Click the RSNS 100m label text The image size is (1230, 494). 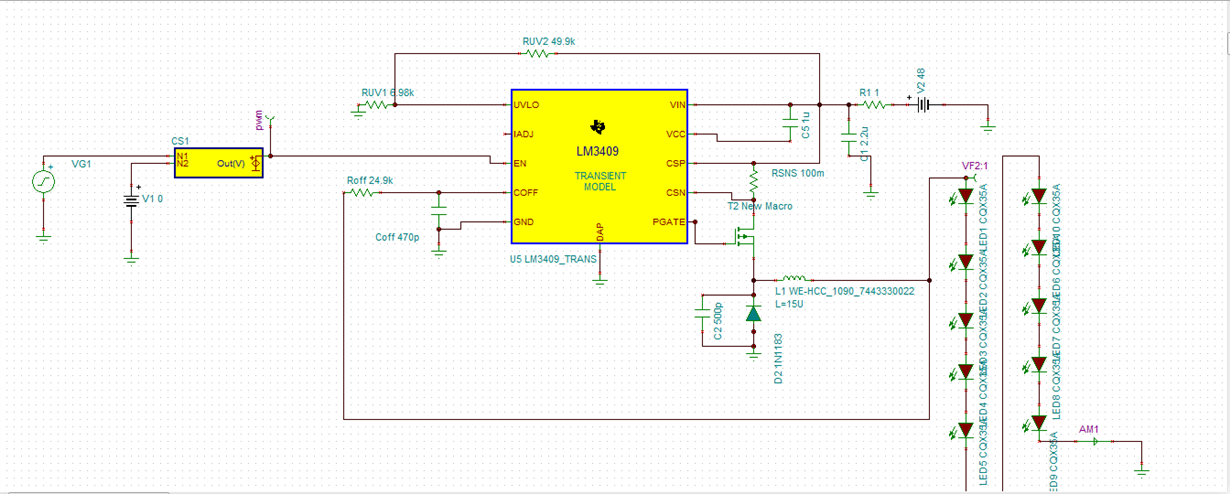tap(798, 173)
